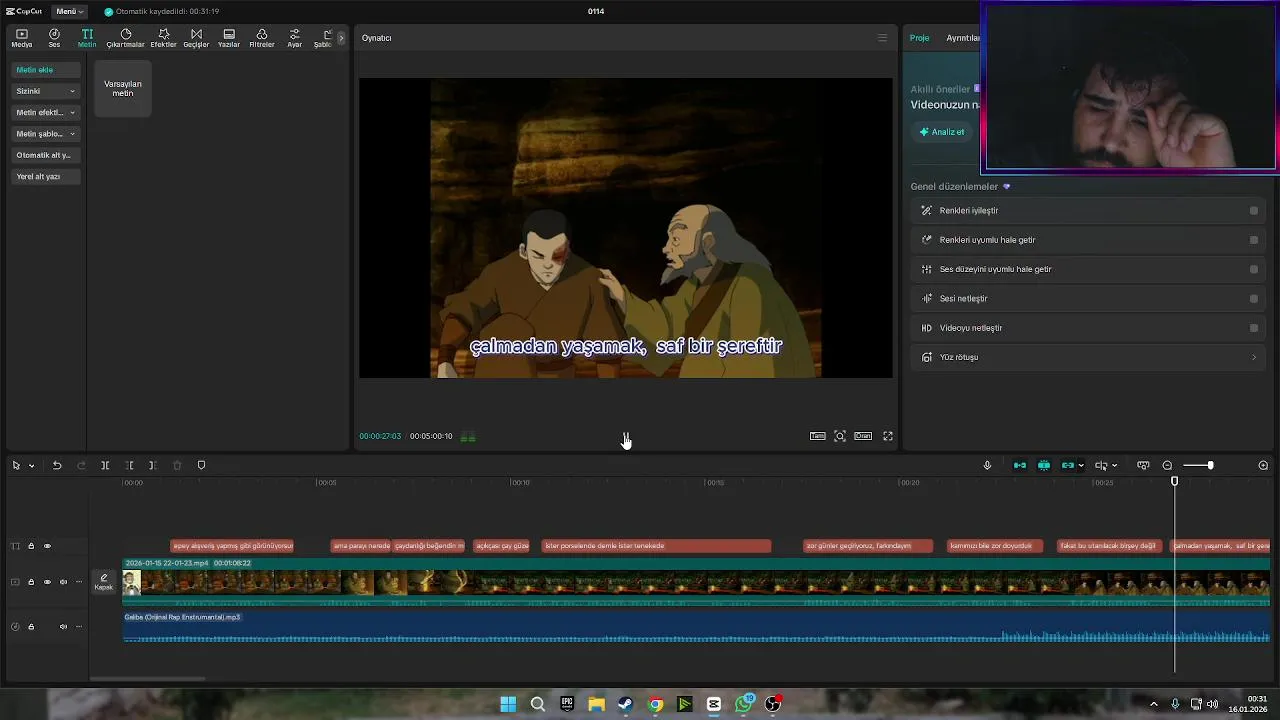Expand the Metin şablonları section

pos(45,133)
